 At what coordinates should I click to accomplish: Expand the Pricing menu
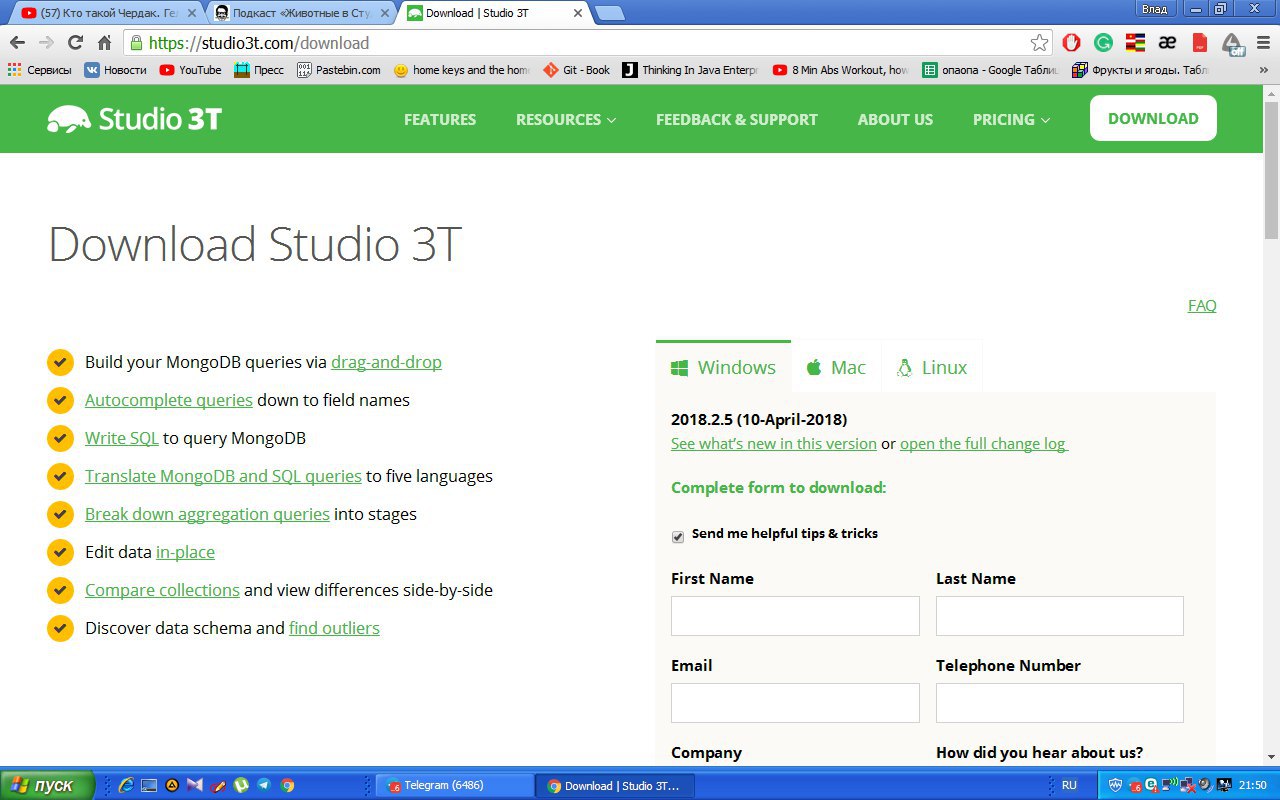point(1011,119)
